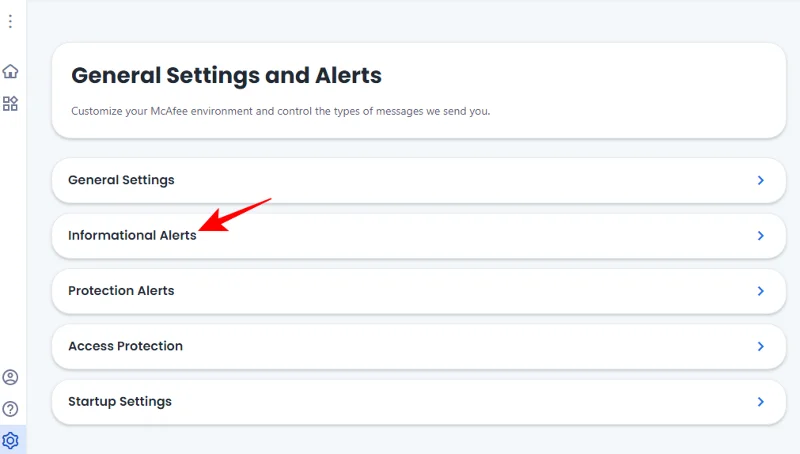Click the Access Protection chevron arrow

tap(760, 346)
